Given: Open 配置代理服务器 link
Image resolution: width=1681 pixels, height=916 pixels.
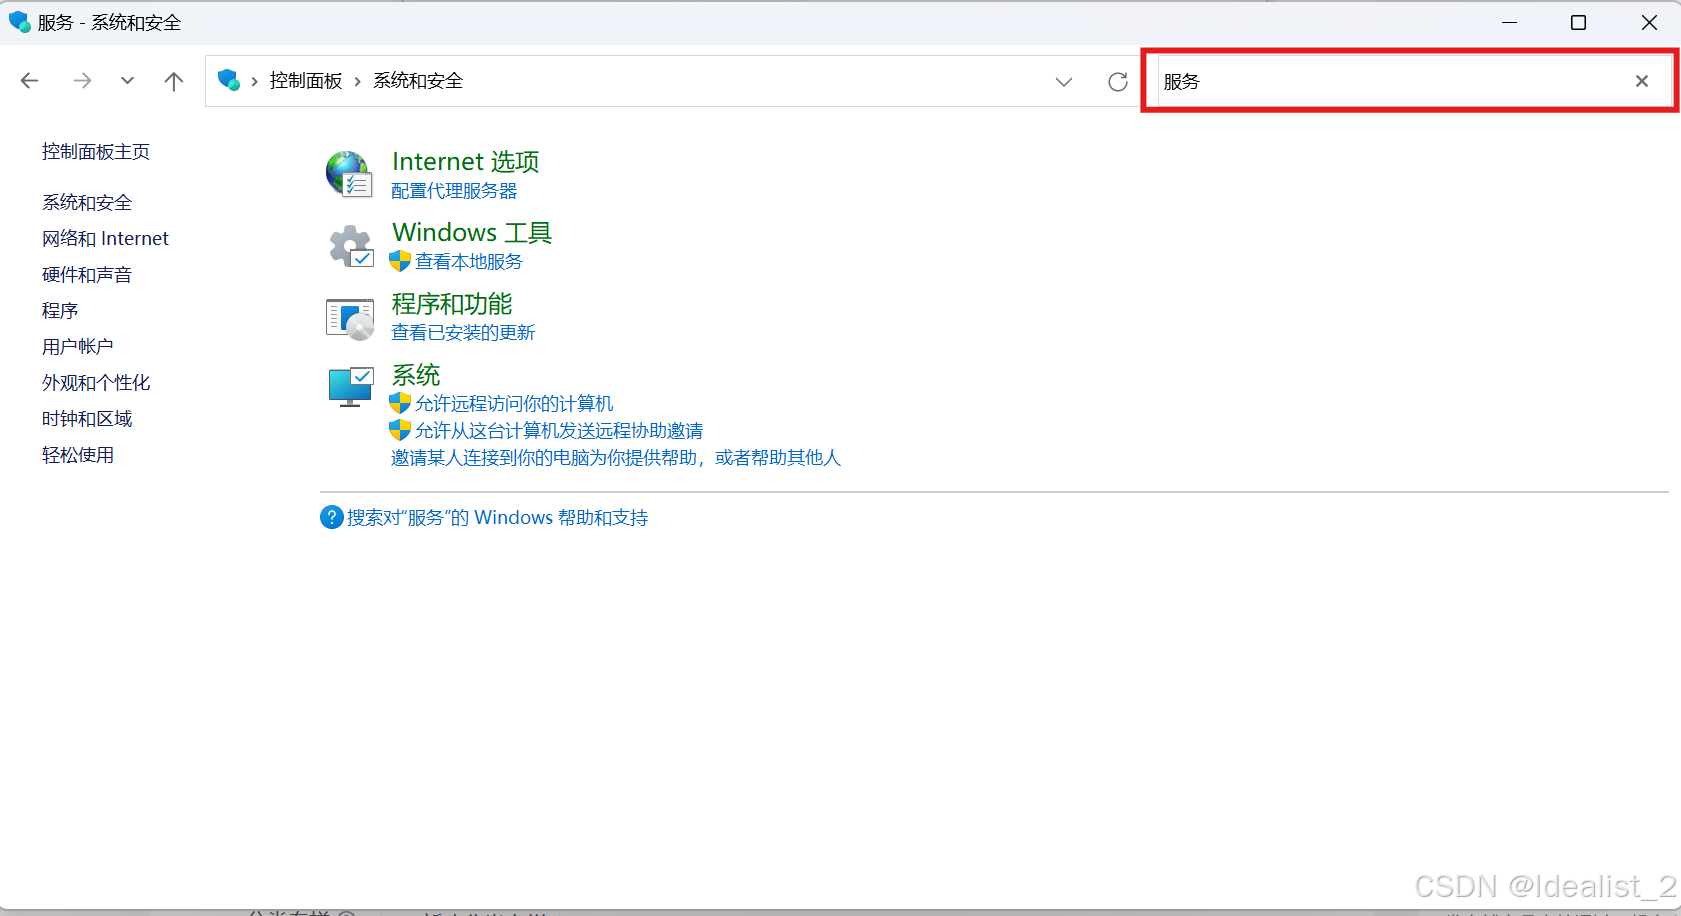Looking at the screenshot, I should click(454, 191).
